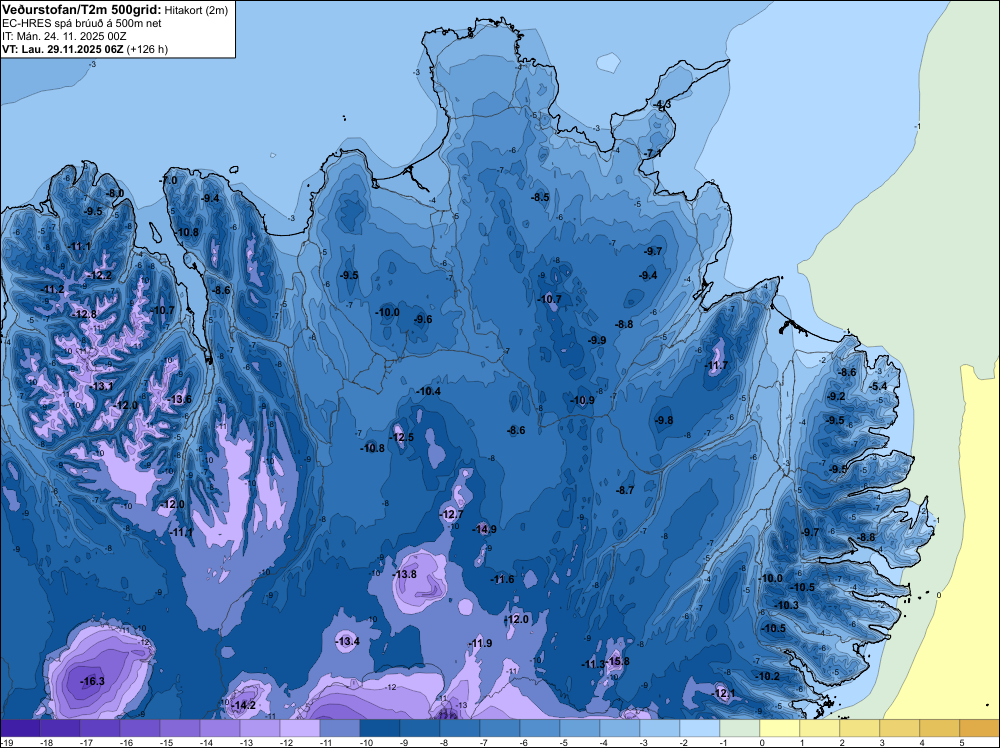1000x748 pixels.
Task: Click the -12.1 temperature value
Action: 724,693
